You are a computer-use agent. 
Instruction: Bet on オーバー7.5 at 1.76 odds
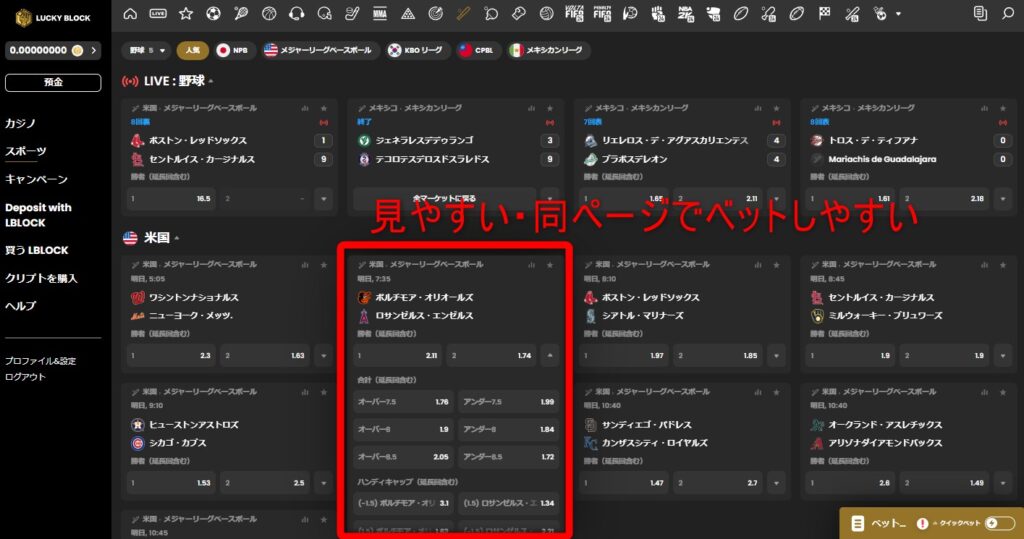(403, 402)
